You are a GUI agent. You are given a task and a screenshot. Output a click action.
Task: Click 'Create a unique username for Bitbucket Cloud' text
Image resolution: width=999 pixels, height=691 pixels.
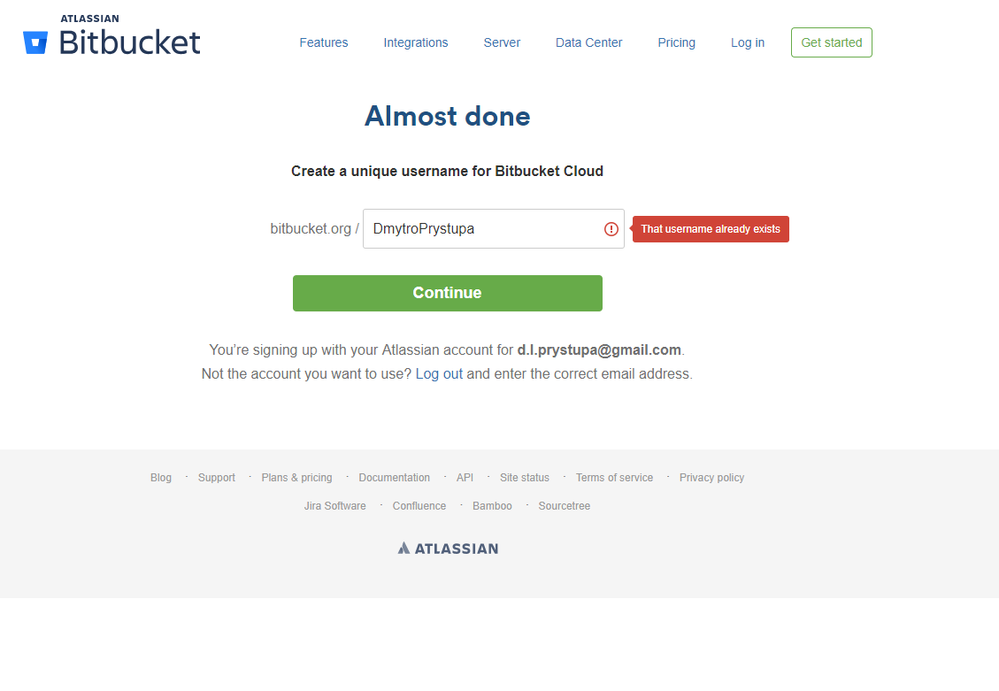[x=447, y=171]
